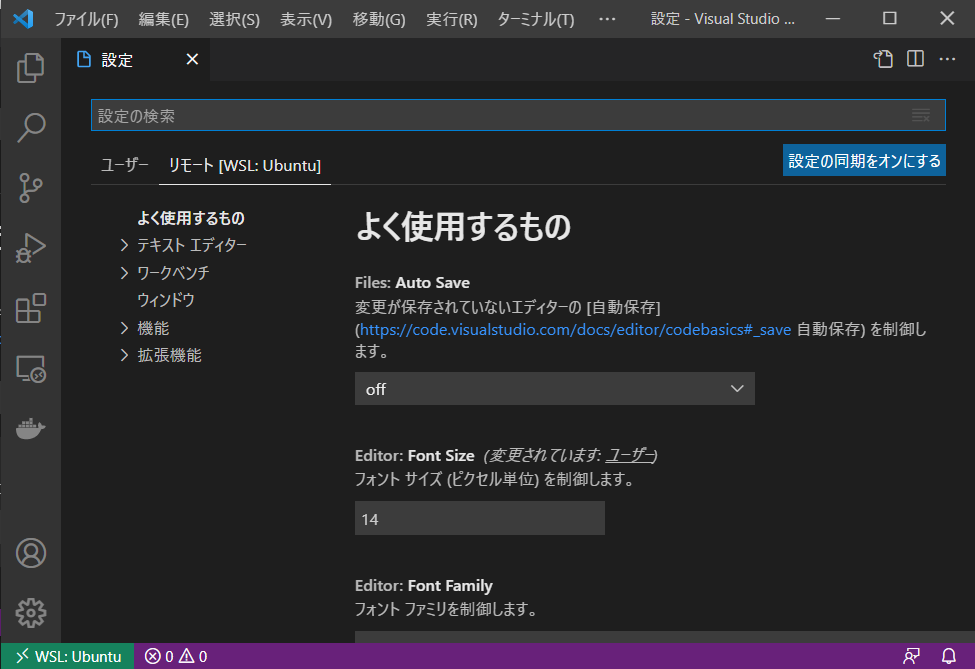This screenshot has width=975, height=669.
Task: Click errors and warnings status indicator
Action: (x=176, y=657)
